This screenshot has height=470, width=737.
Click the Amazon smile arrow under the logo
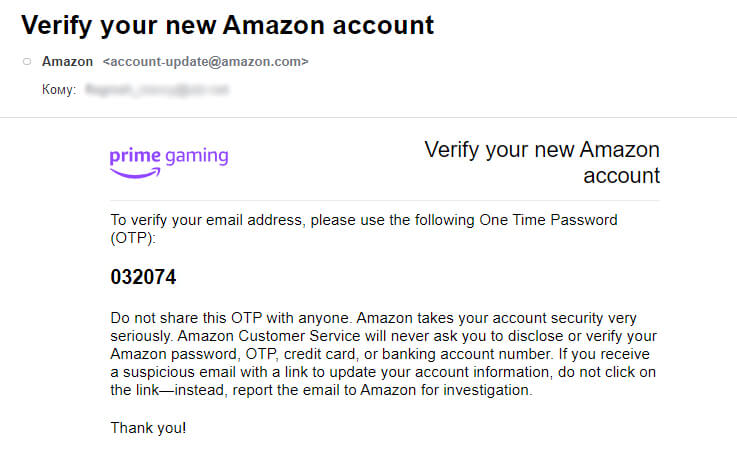pos(135,173)
